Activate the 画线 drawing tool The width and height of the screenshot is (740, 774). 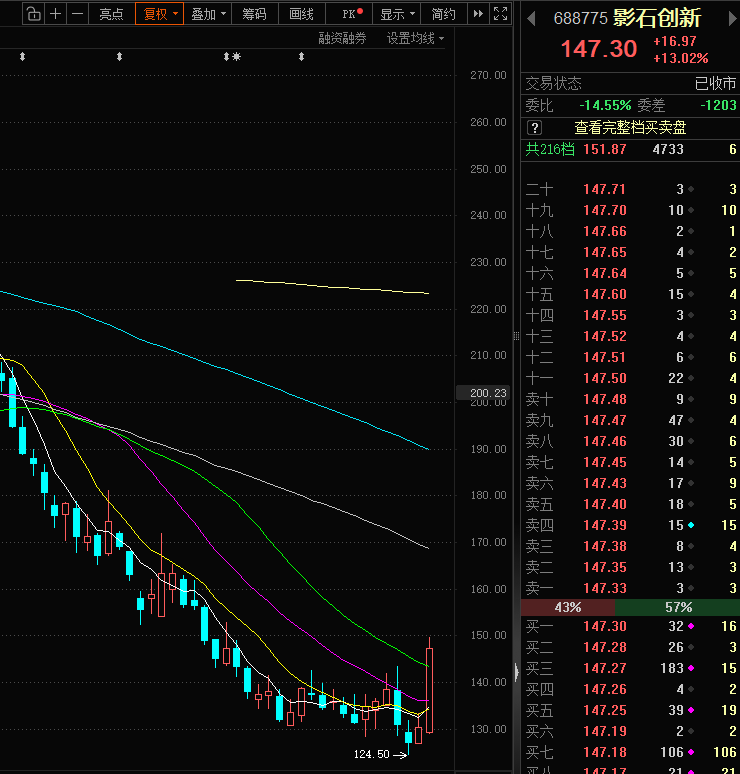(x=302, y=14)
